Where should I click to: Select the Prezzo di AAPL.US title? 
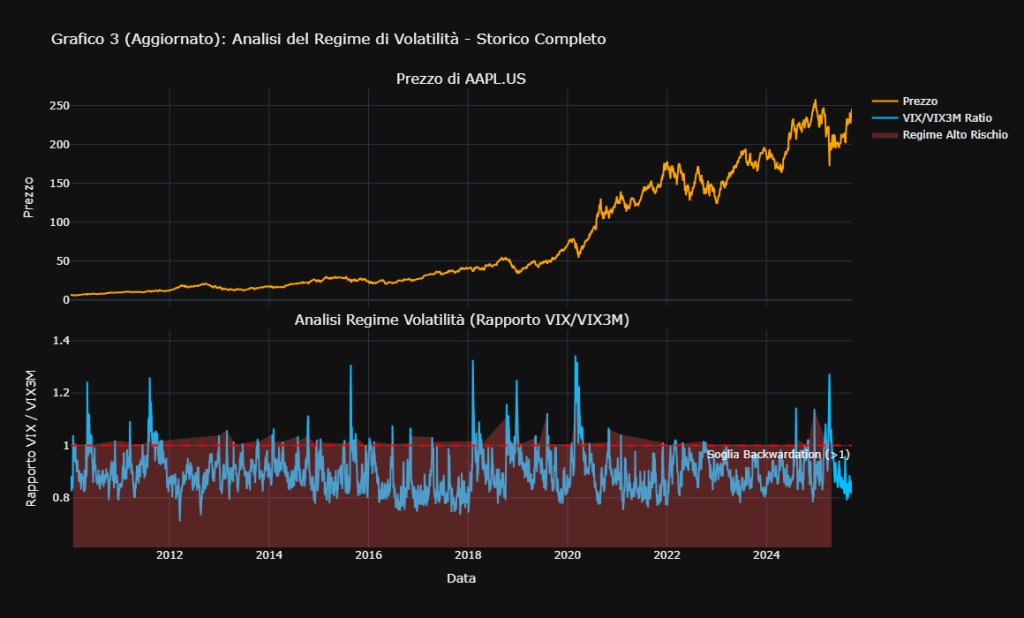click(x=461, y=78)
